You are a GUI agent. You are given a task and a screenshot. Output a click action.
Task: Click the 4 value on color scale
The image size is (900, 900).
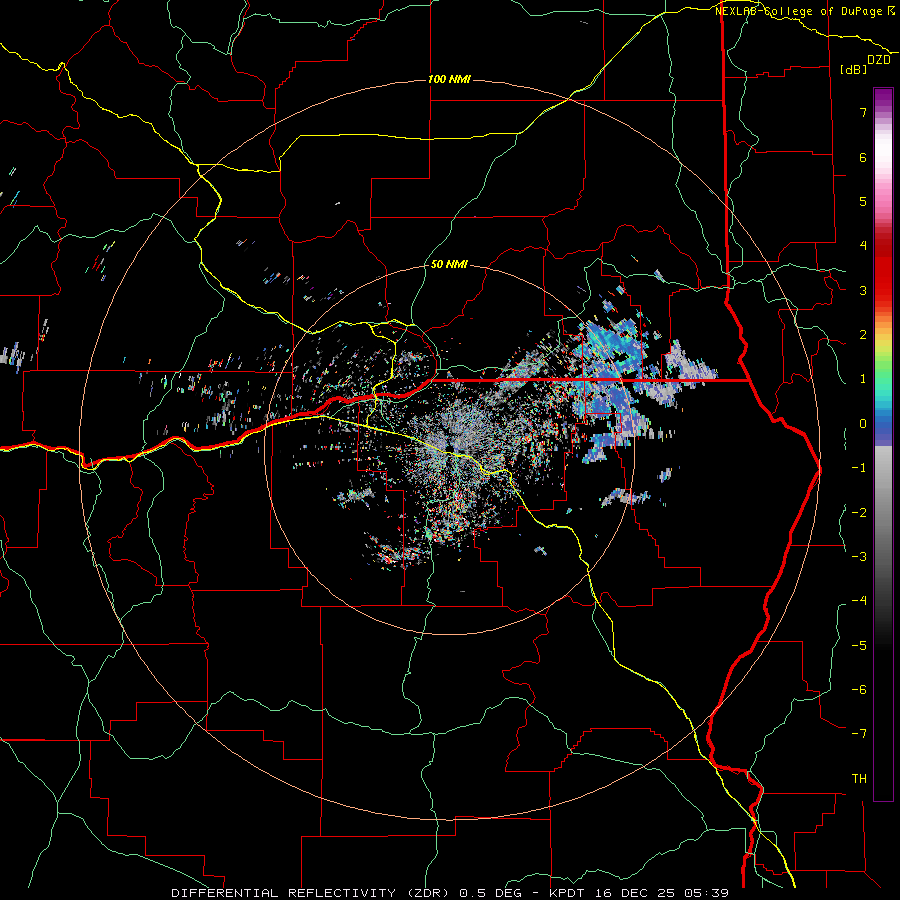click(863, 246)
